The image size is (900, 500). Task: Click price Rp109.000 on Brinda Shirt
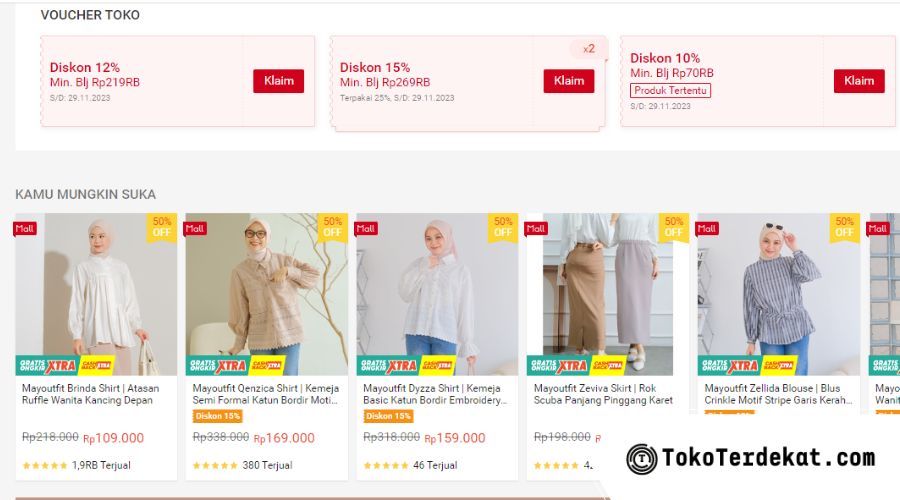tap(114, 439)
